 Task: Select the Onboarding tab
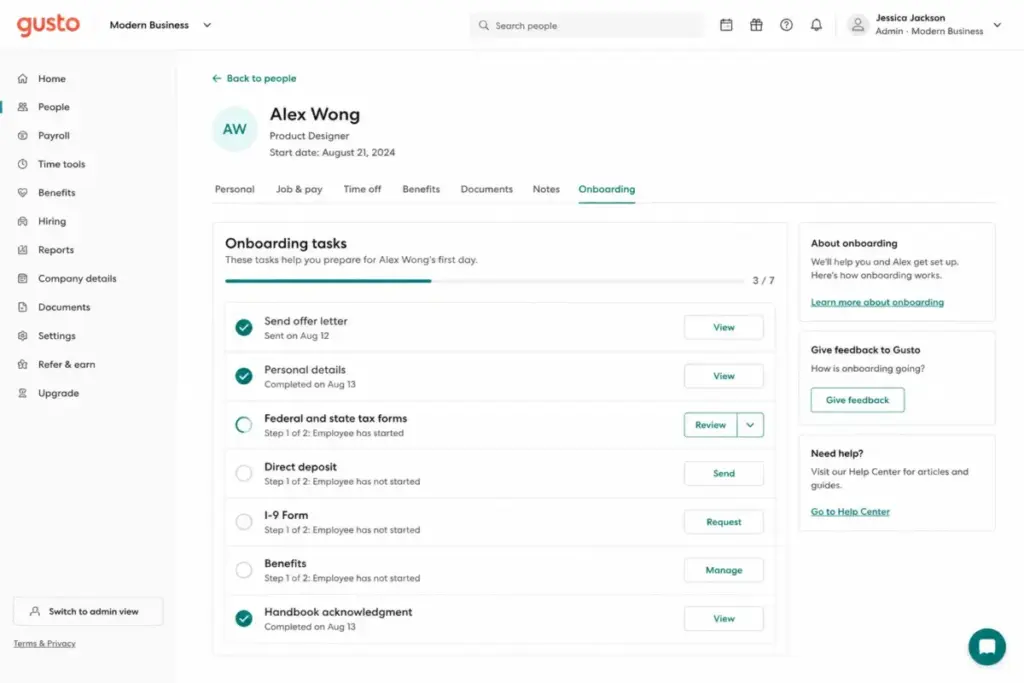[x=607, y=189]
